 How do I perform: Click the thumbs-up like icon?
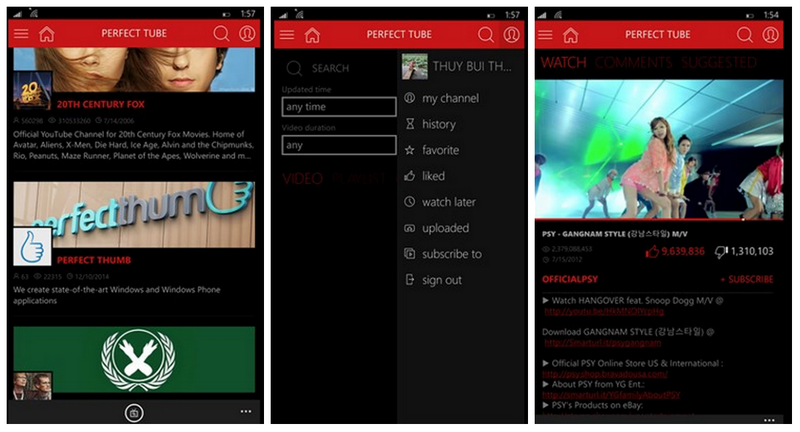(x=652, y=251)
